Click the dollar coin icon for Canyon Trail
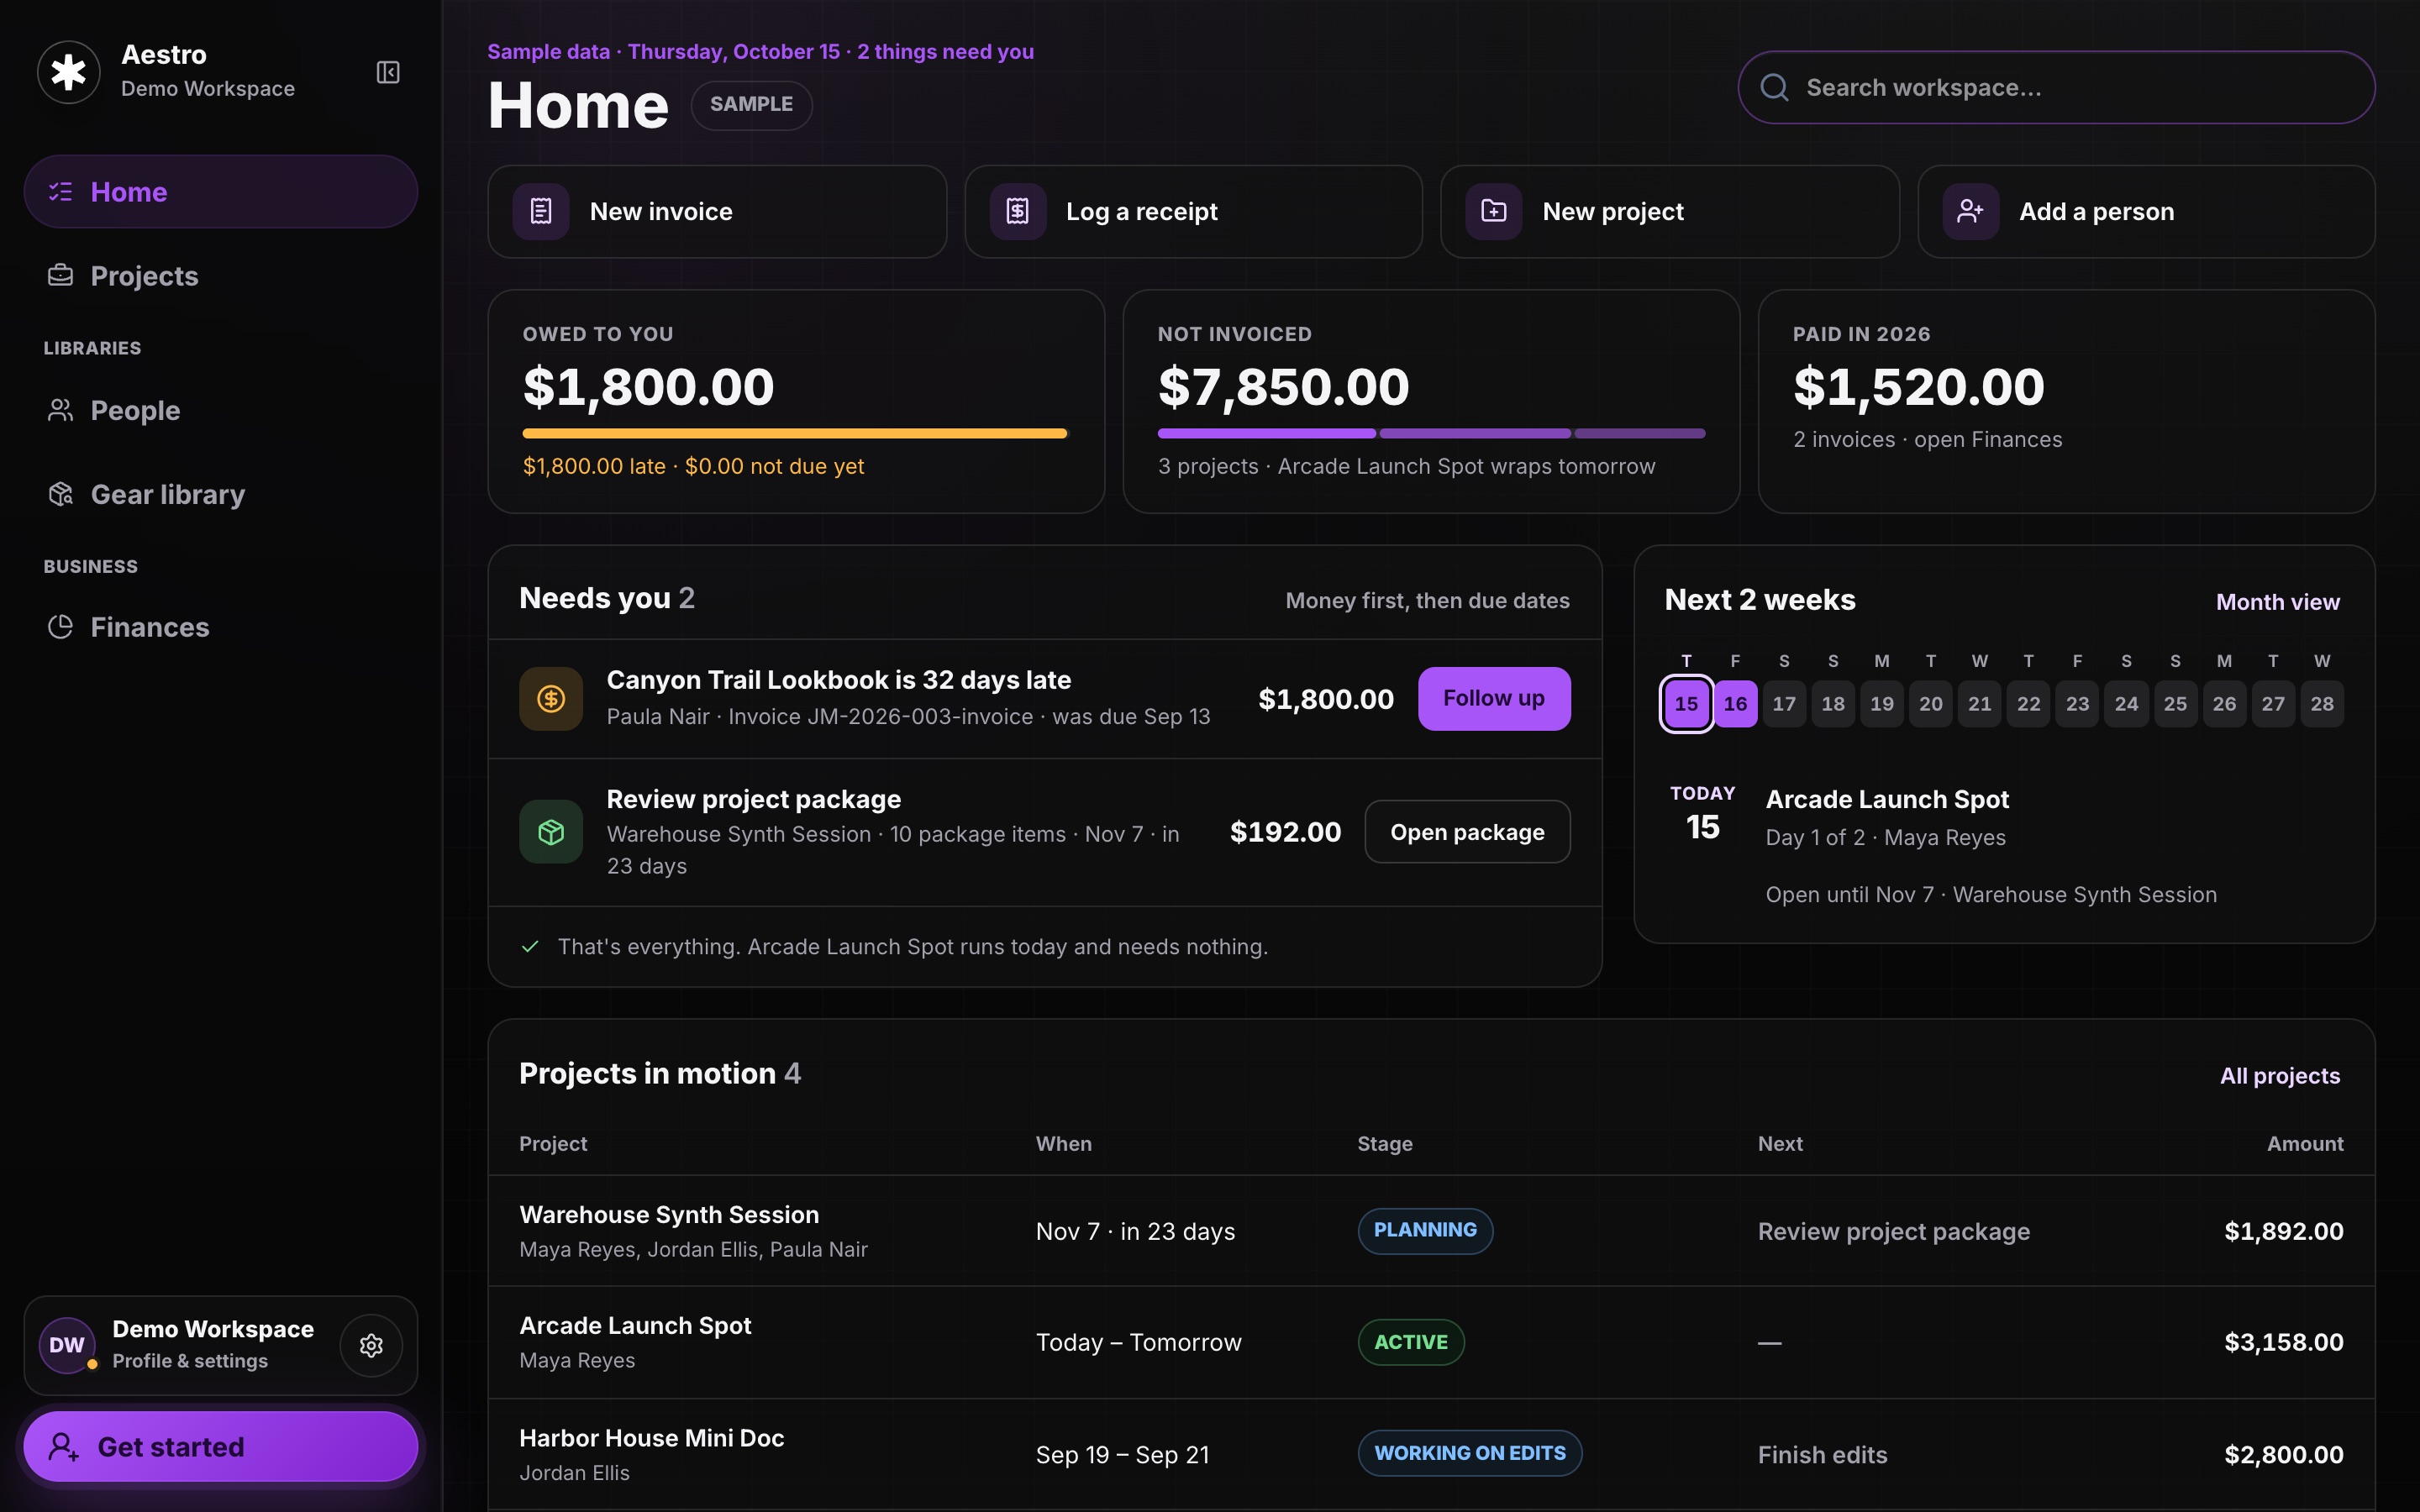 coord(551,699)
